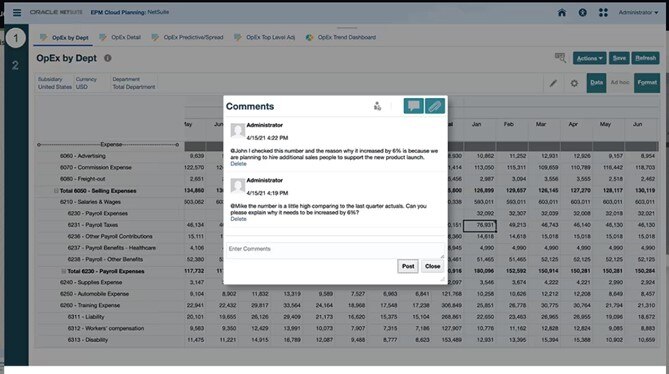This screenshot has height=374, width=669.
Task: Click the Post button
Action: 408,266
